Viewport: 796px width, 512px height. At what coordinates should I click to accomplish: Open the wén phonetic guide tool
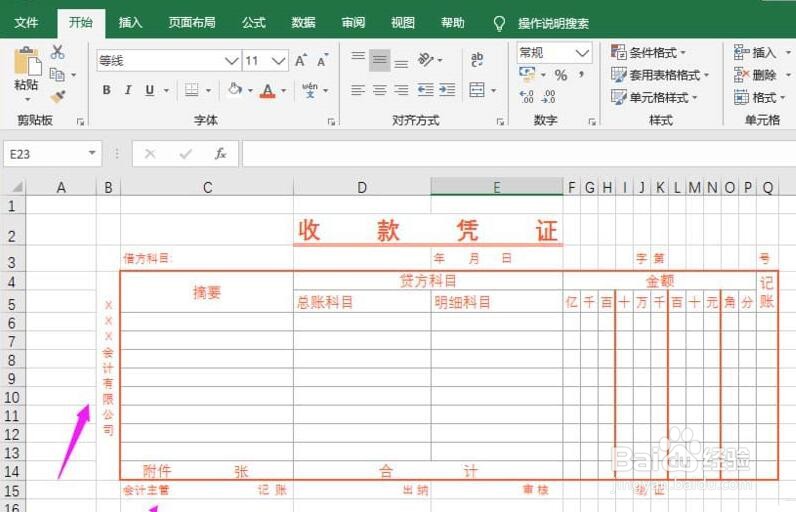[x=310, y=90]
